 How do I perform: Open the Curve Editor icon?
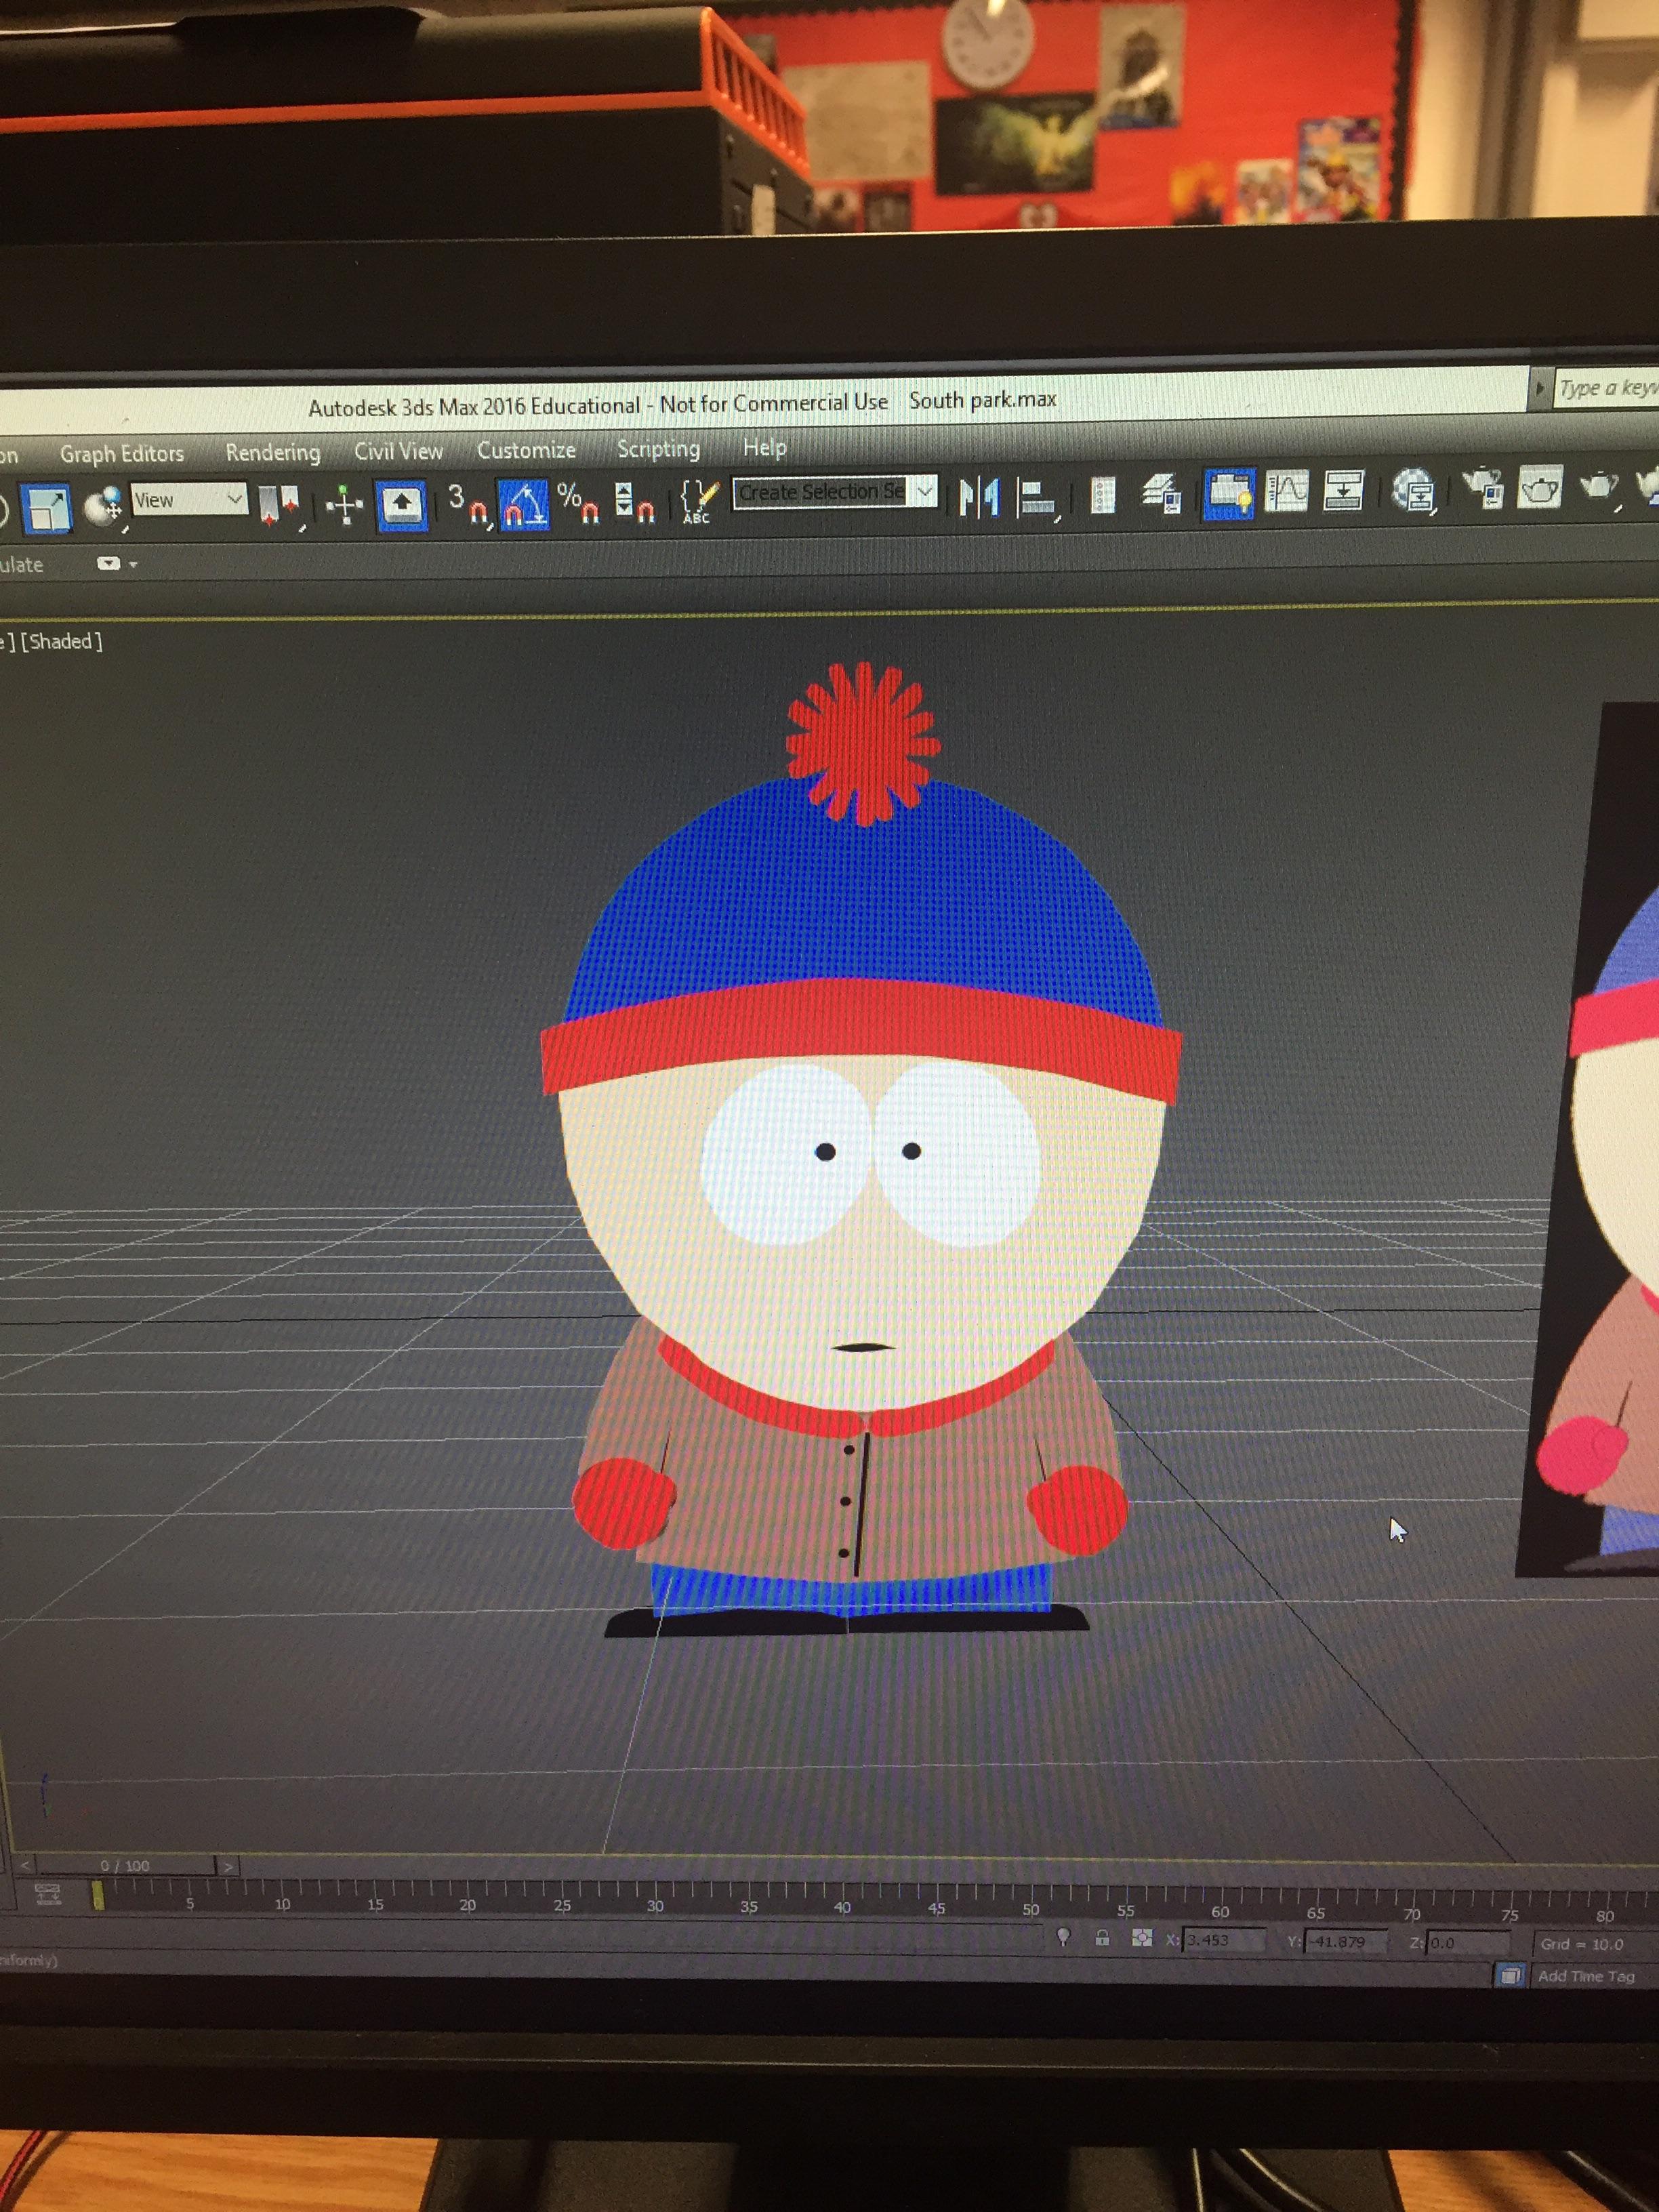(1286, 492)
